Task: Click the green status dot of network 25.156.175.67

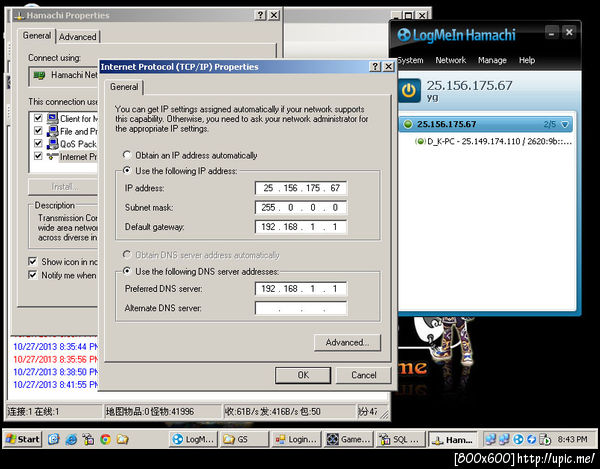Action: [x=408, y=124]
